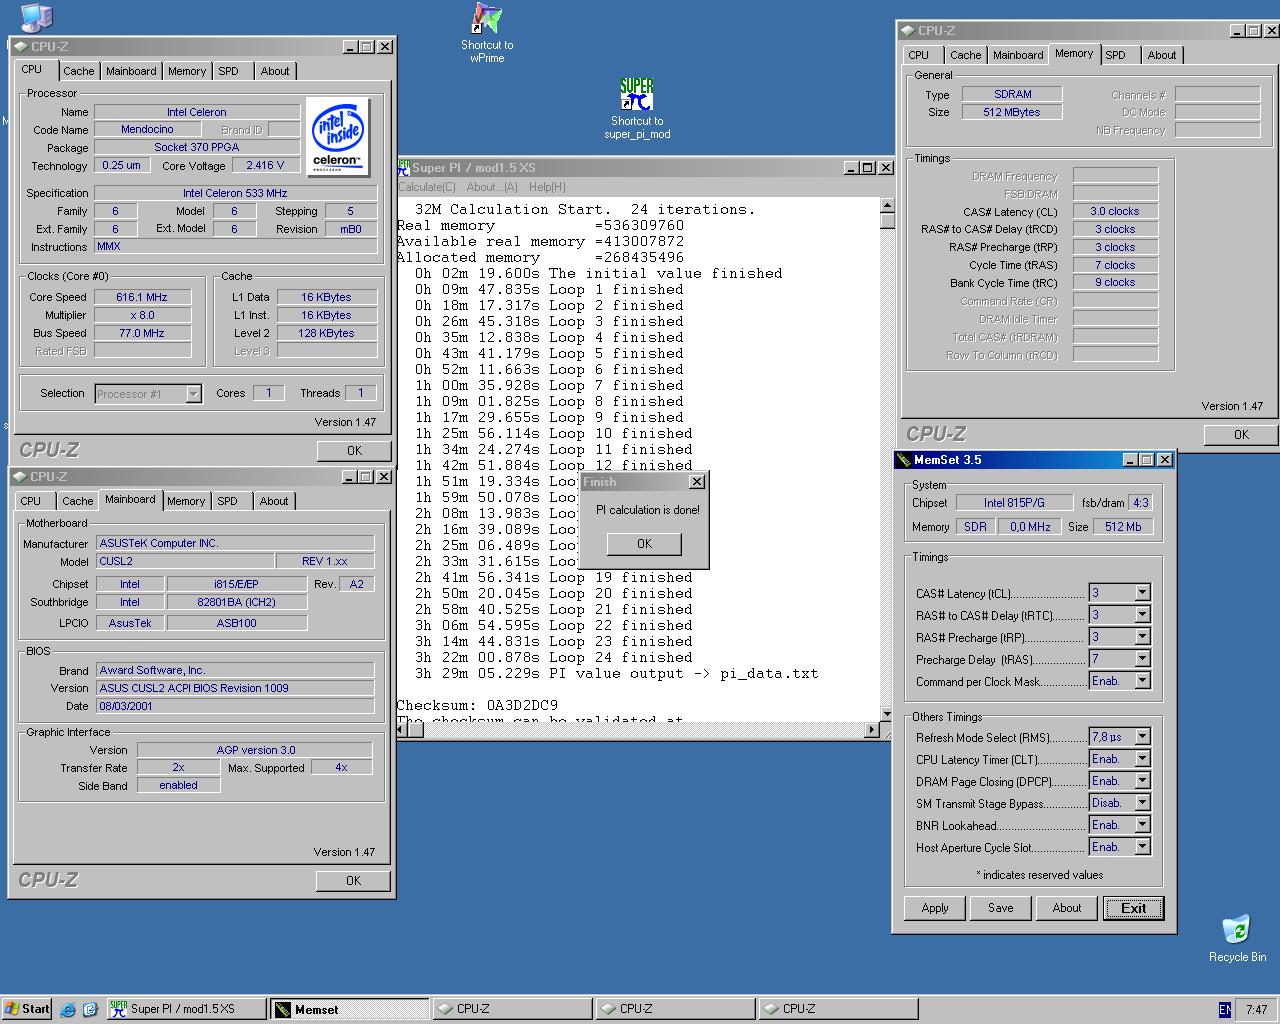The image size is (1280, 1024).
Task: Expand Command per Clock Mask dropdown
Action: pyautogui.click(x=1142, y=681)
